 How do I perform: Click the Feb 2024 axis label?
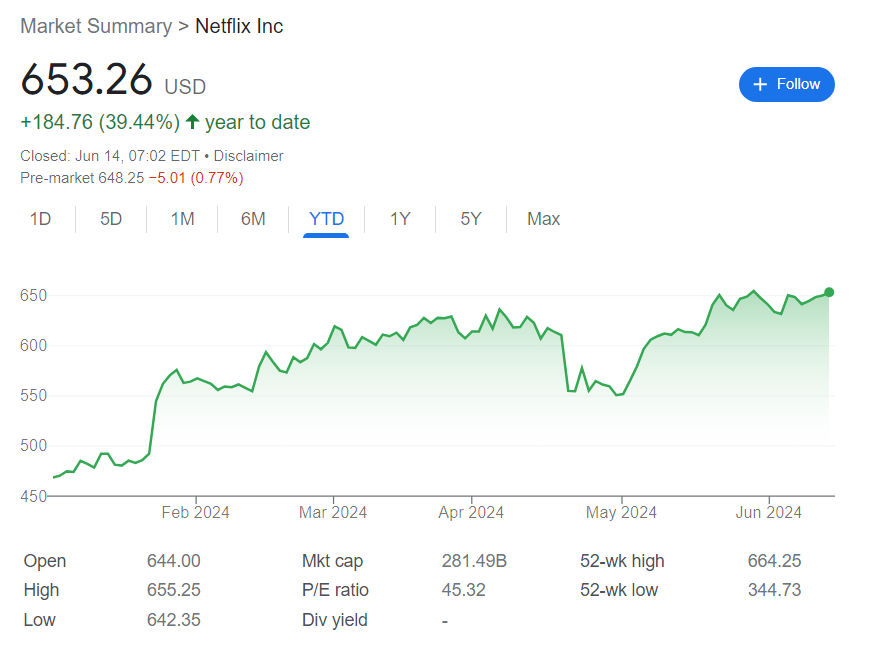[x=196, y=512]
